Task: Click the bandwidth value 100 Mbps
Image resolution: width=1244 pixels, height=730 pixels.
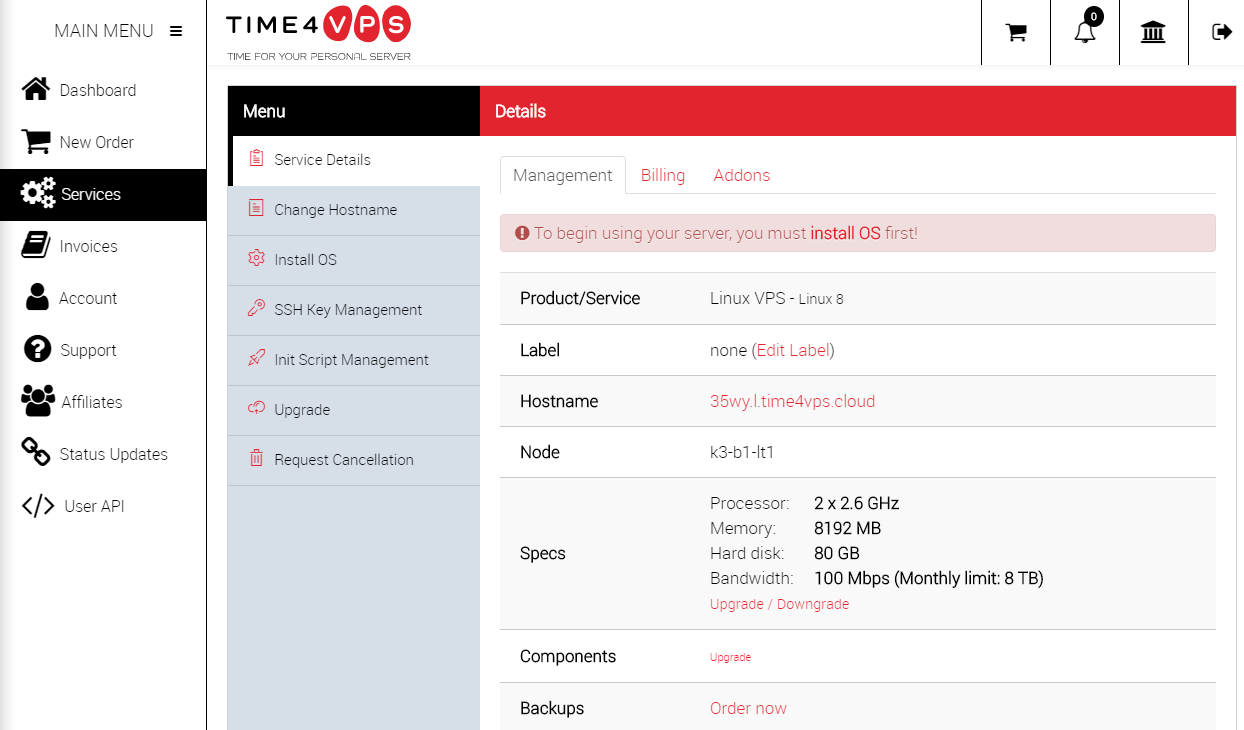Action: [852, 578]
